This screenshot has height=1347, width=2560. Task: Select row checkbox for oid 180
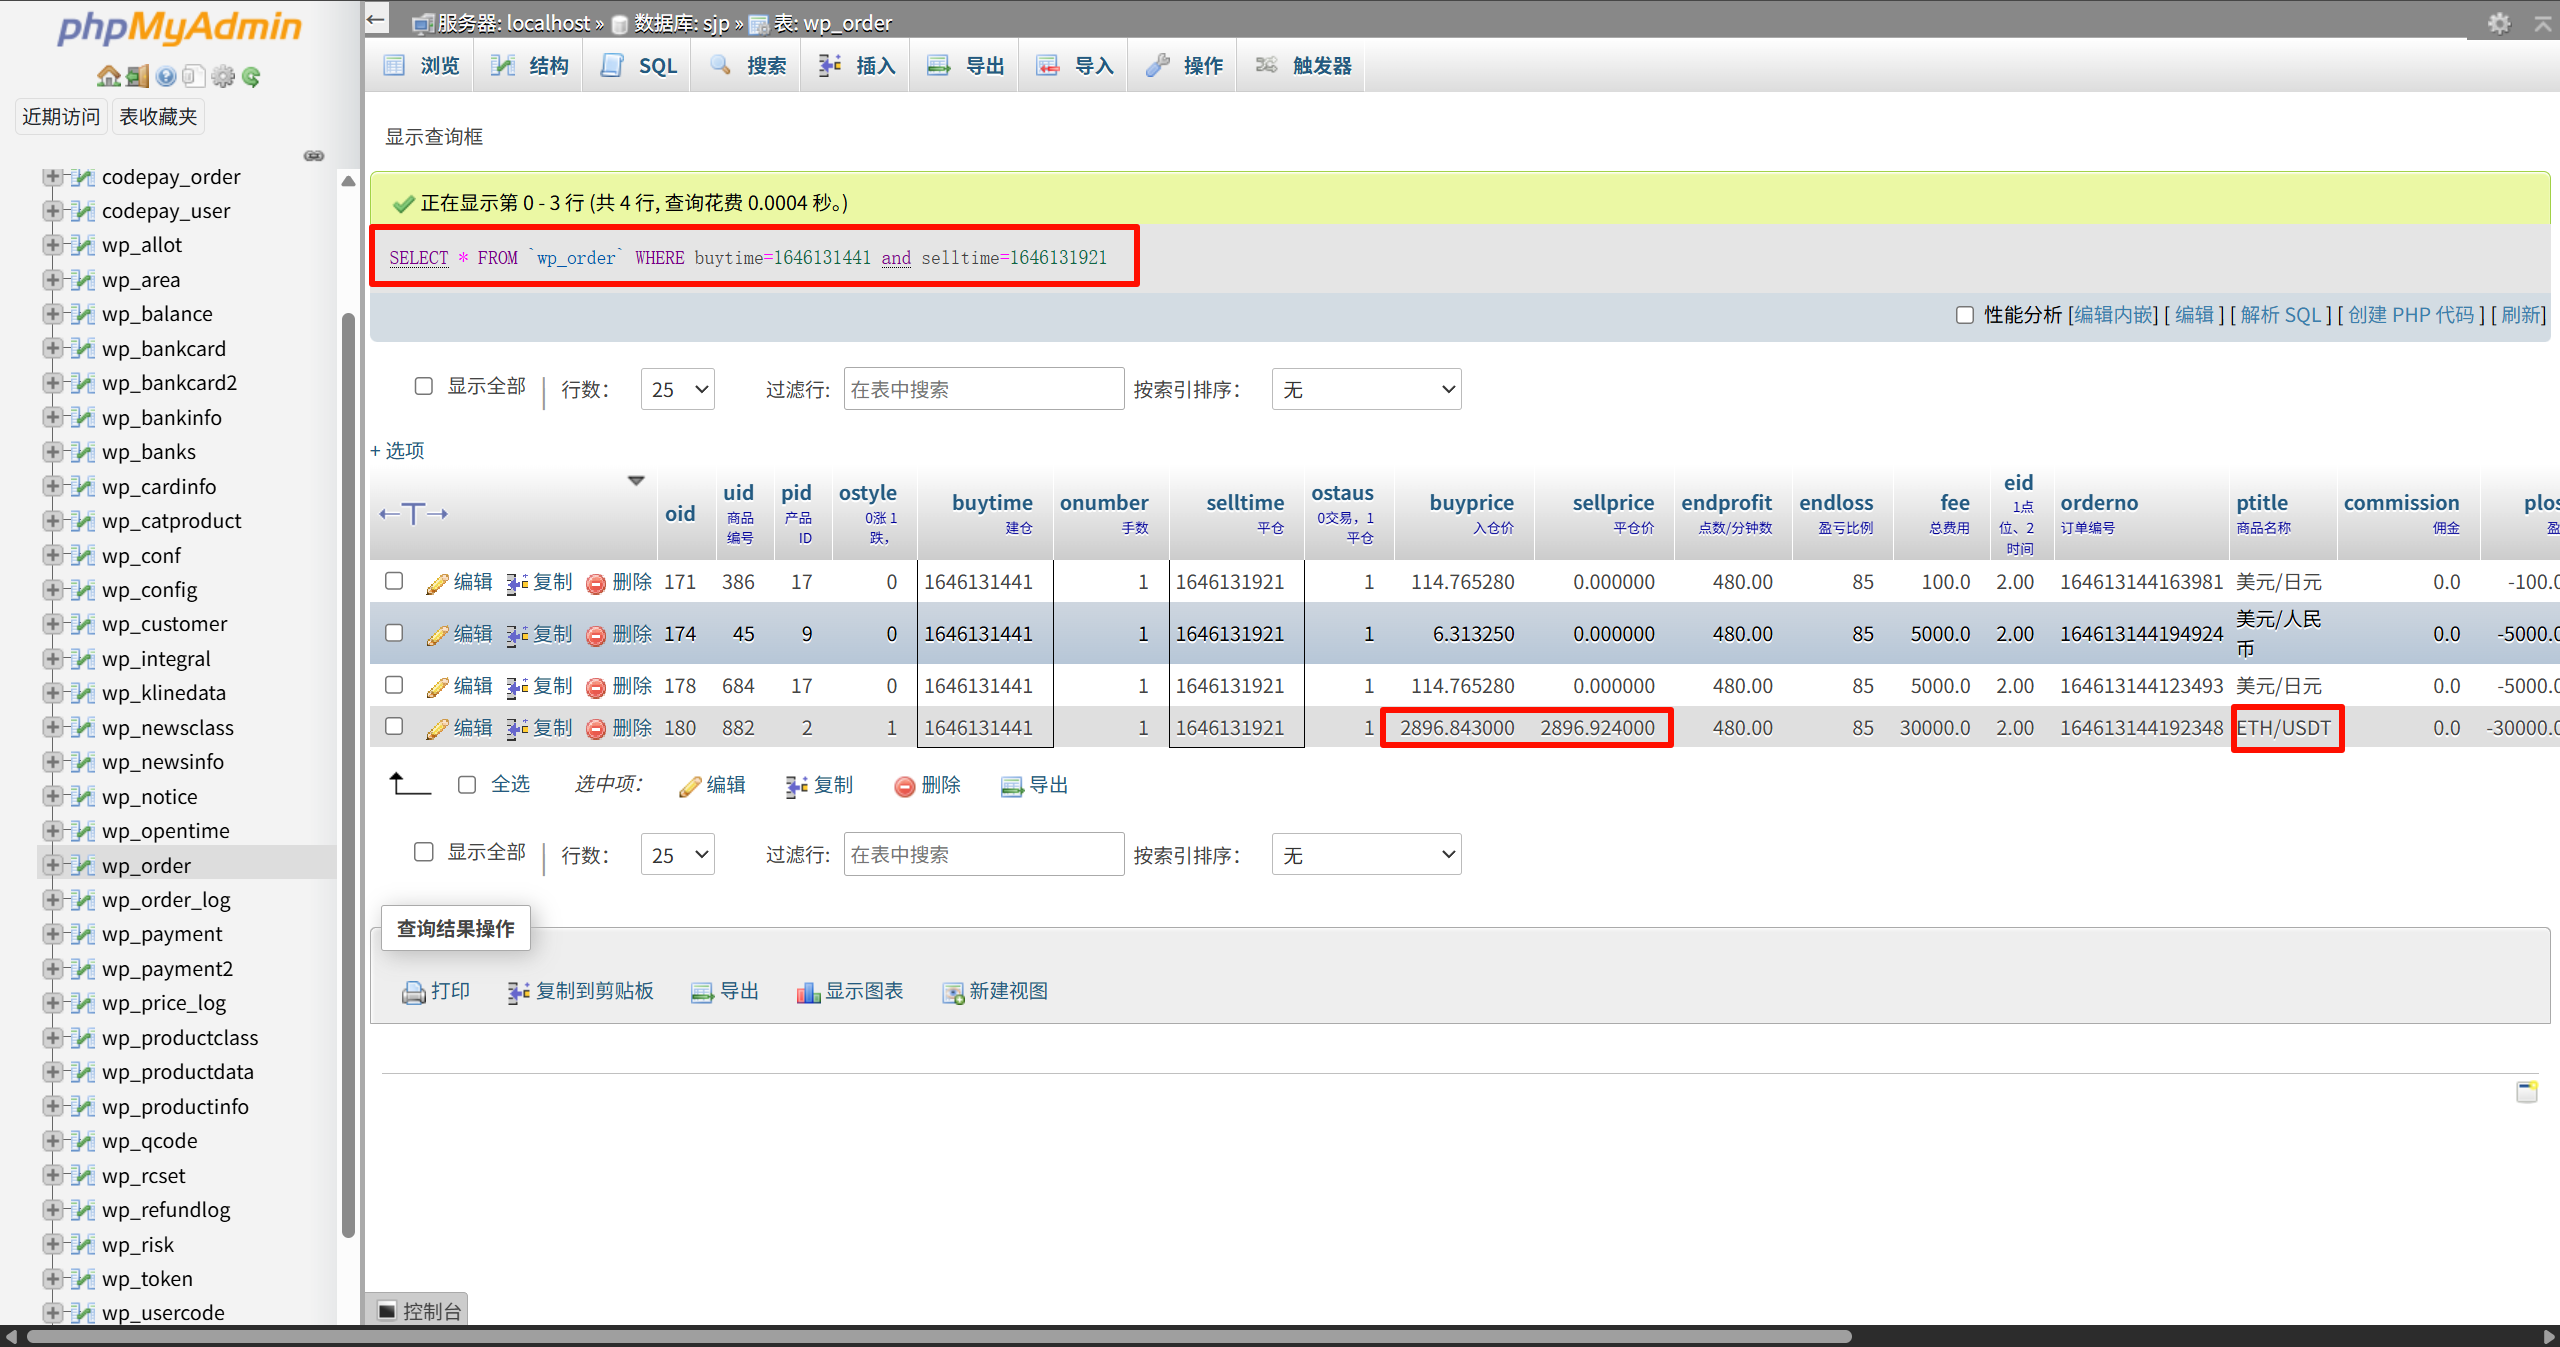[x=394, y=727]
